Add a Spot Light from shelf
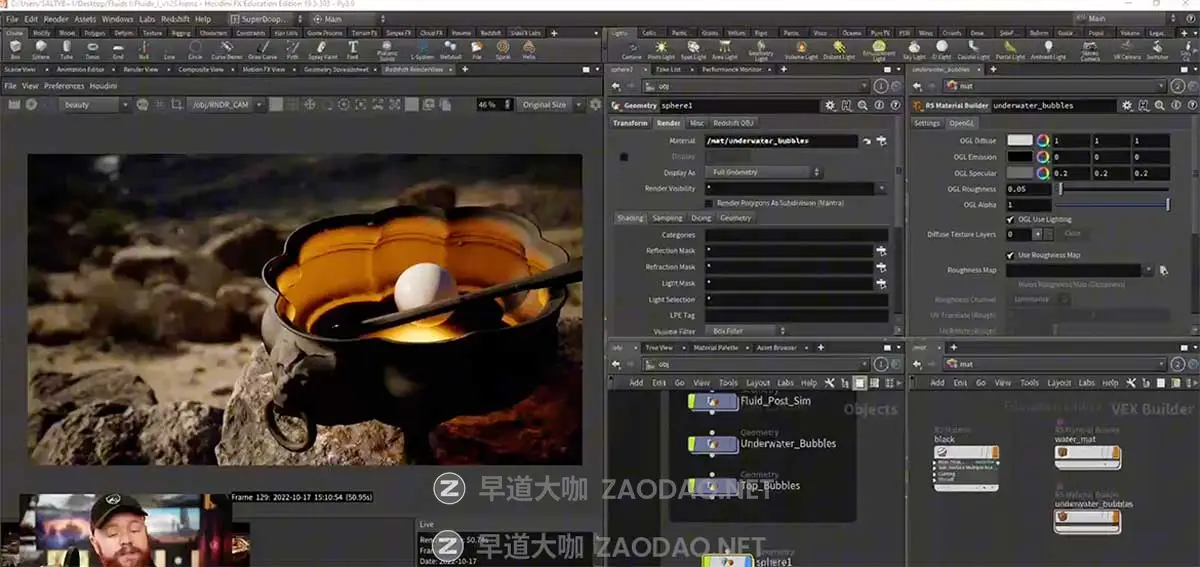Image resolution: width=1200 pixels, height=567 pixels. [693, 50]
